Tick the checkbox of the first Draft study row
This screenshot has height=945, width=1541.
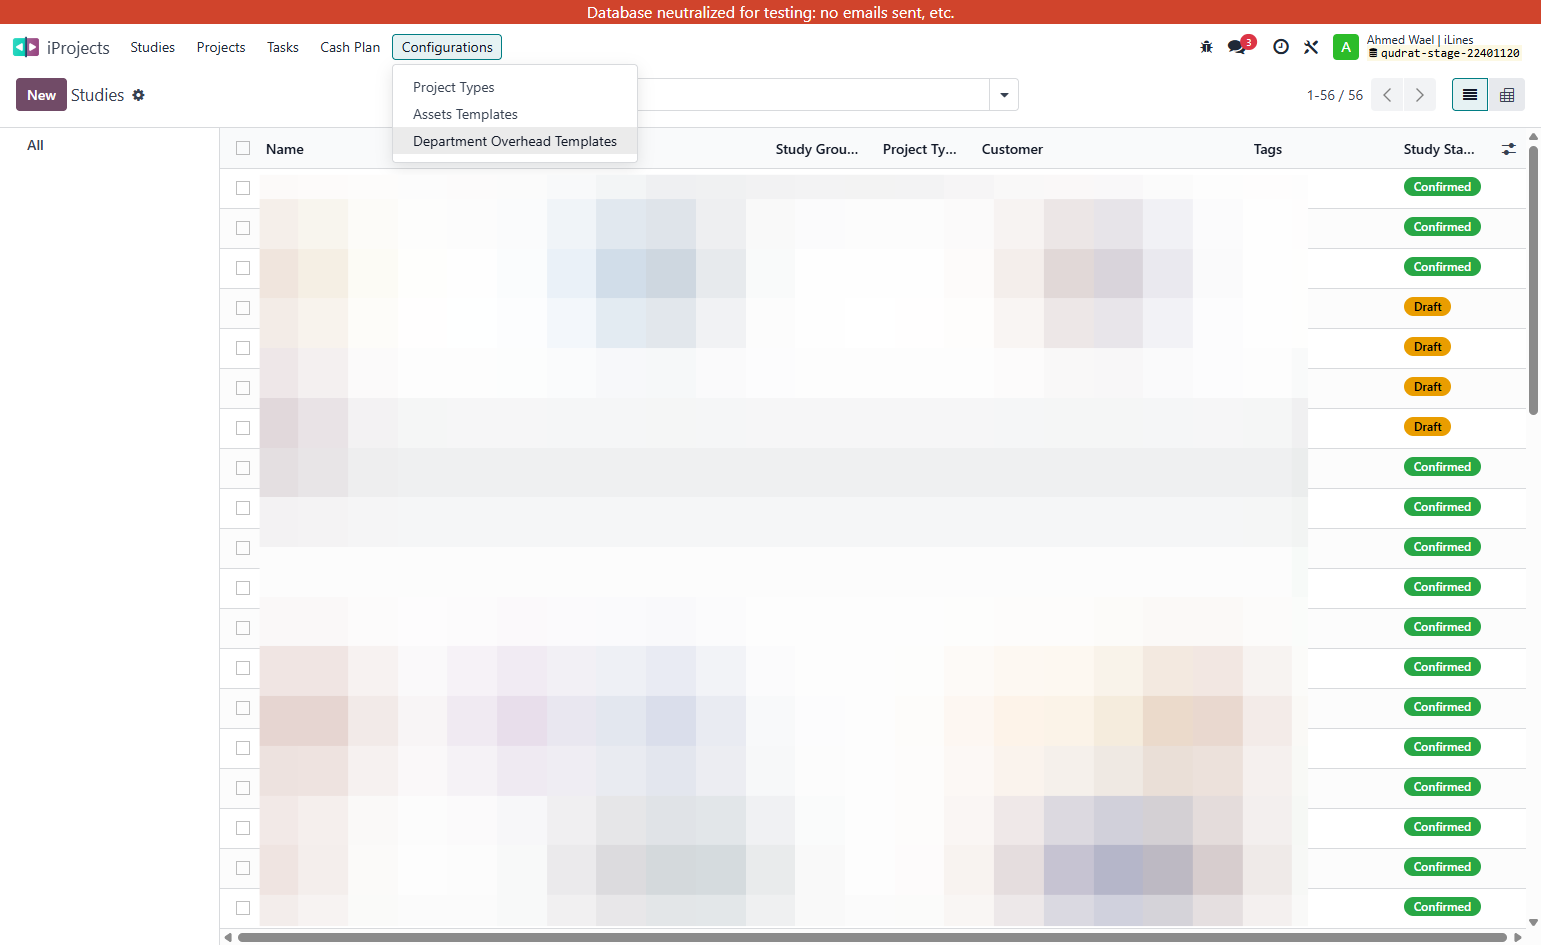pyautogui.click(x=243, y=308)
